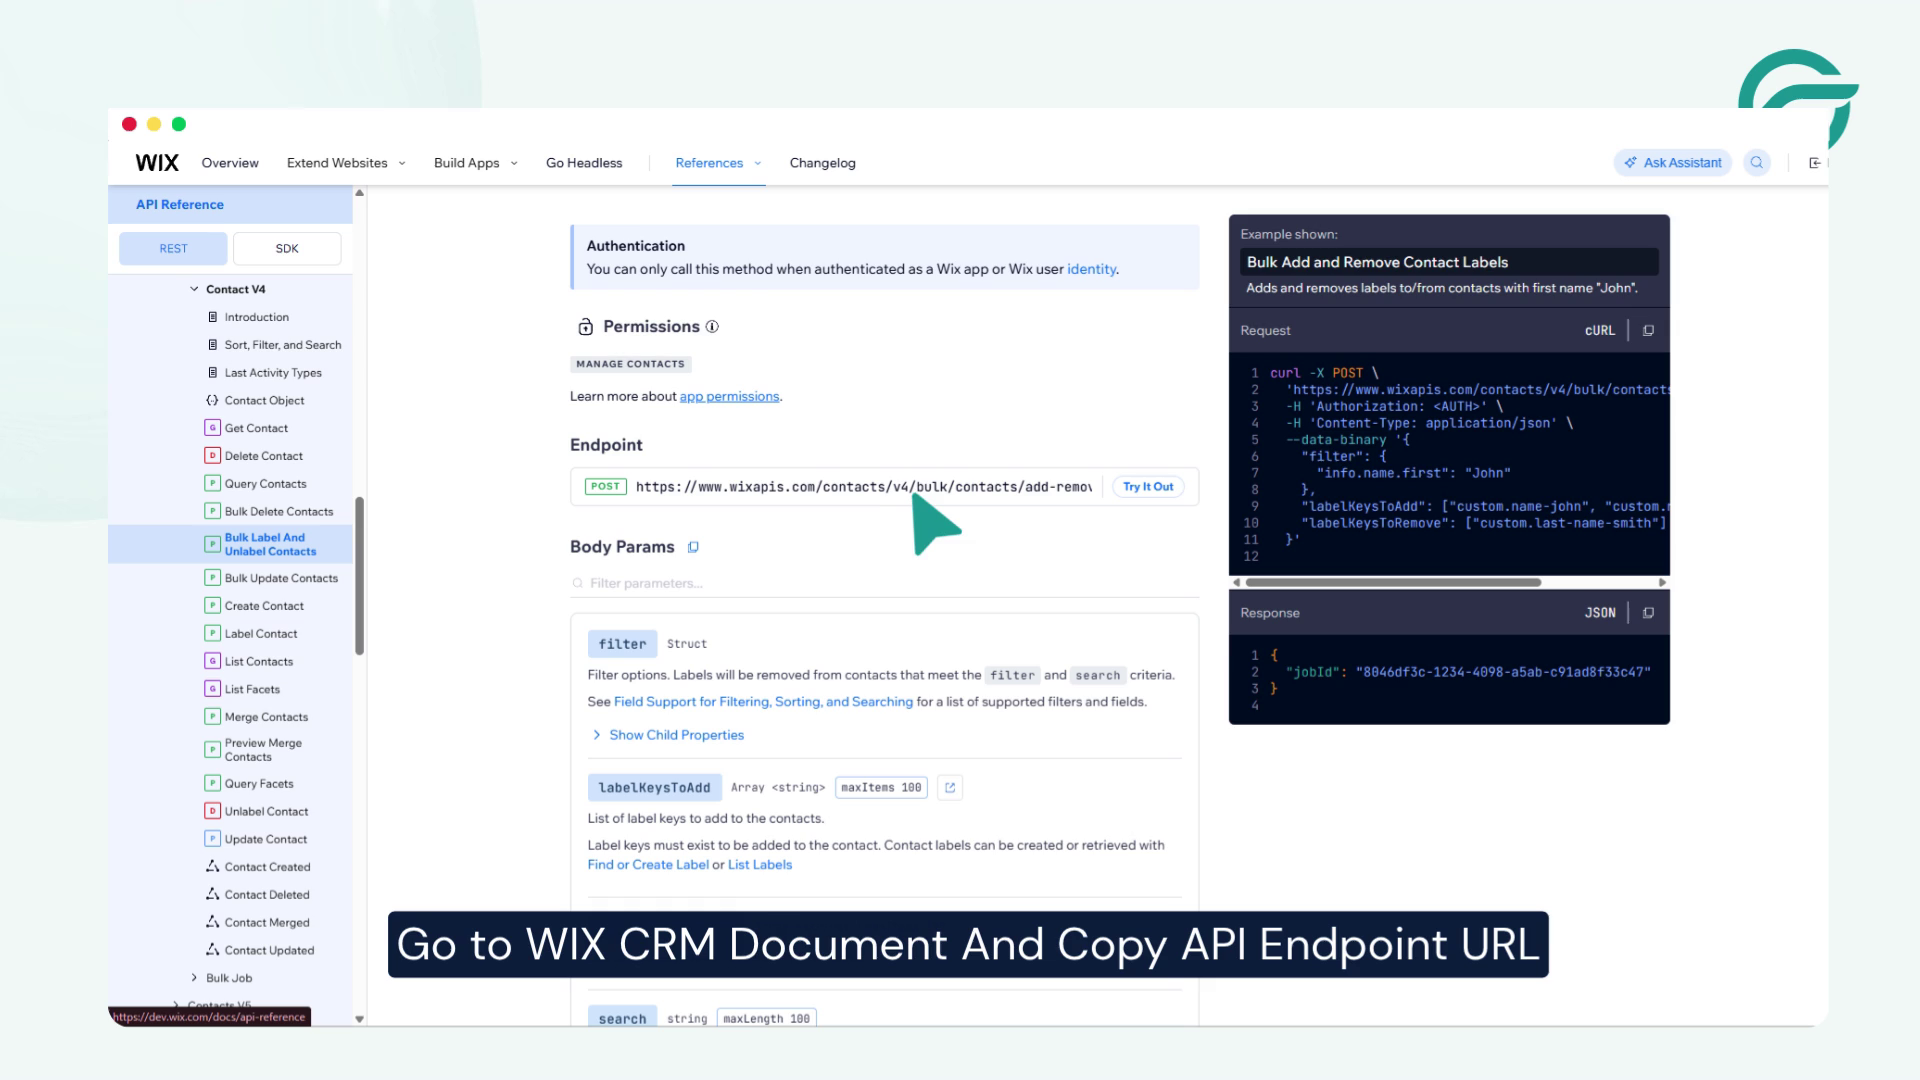Click Query Contacts method icon

pyautogui.click(x=212, y=484)
